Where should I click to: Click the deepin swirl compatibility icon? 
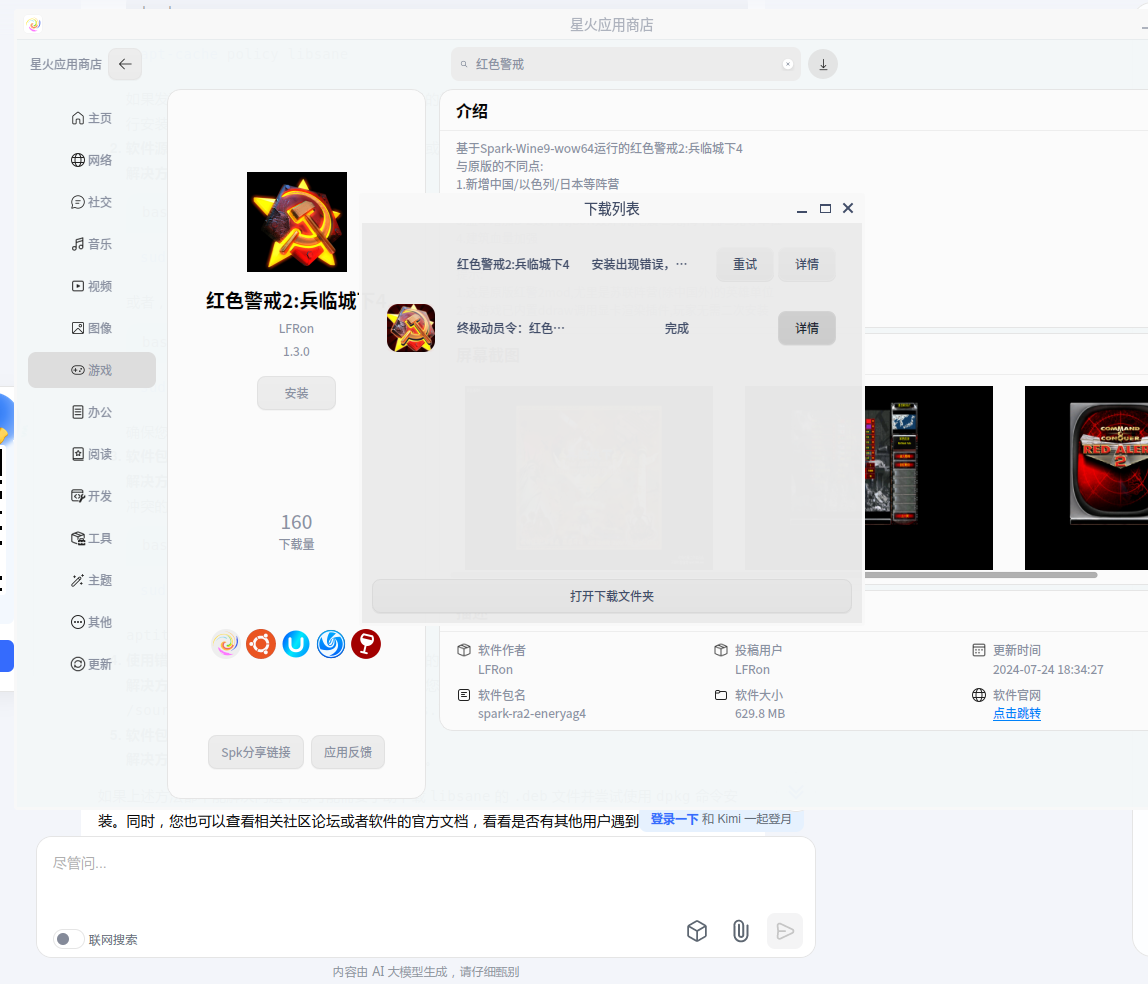click(x=331, y=644)
